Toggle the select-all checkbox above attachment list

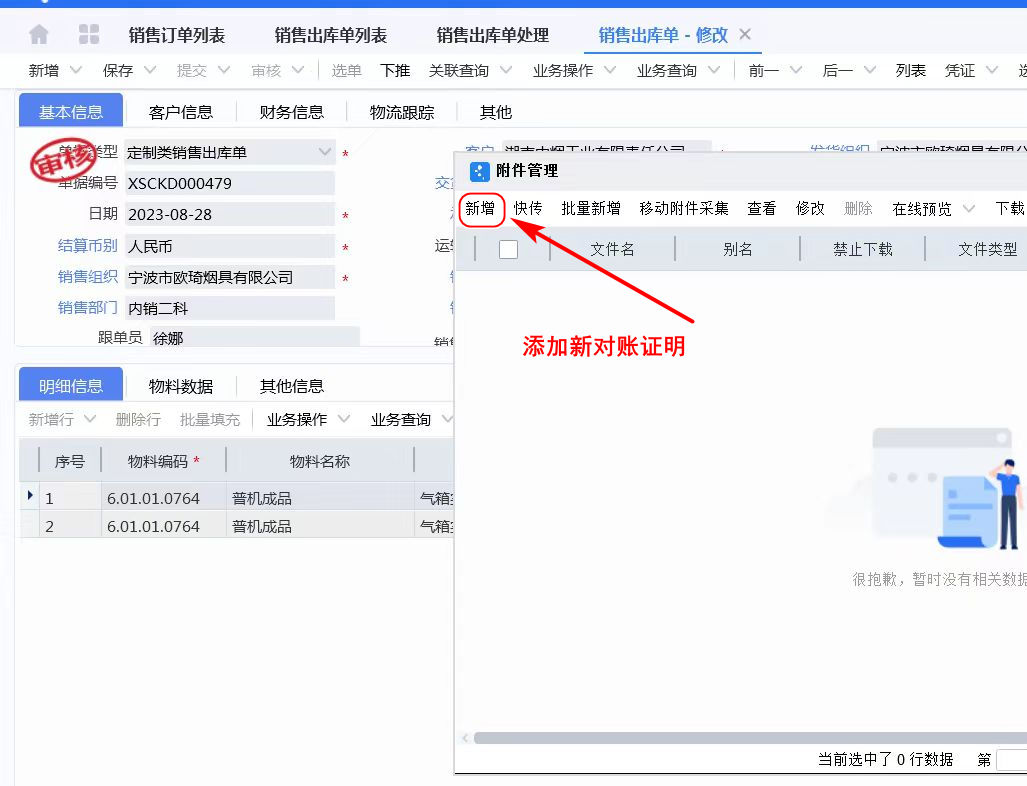509,248
